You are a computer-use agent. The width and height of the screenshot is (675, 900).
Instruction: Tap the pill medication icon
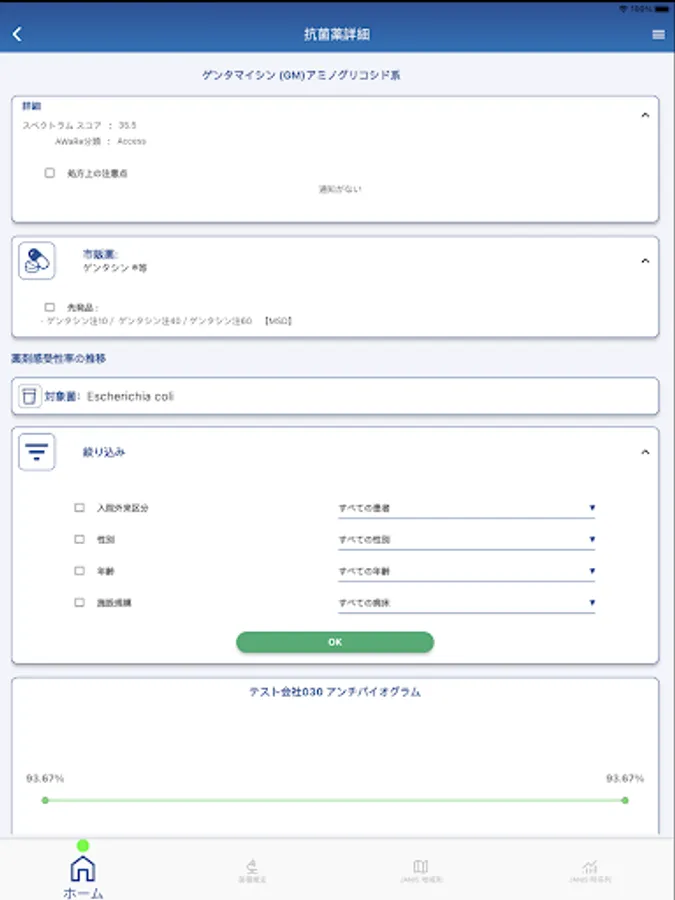(x=37, y=261)
